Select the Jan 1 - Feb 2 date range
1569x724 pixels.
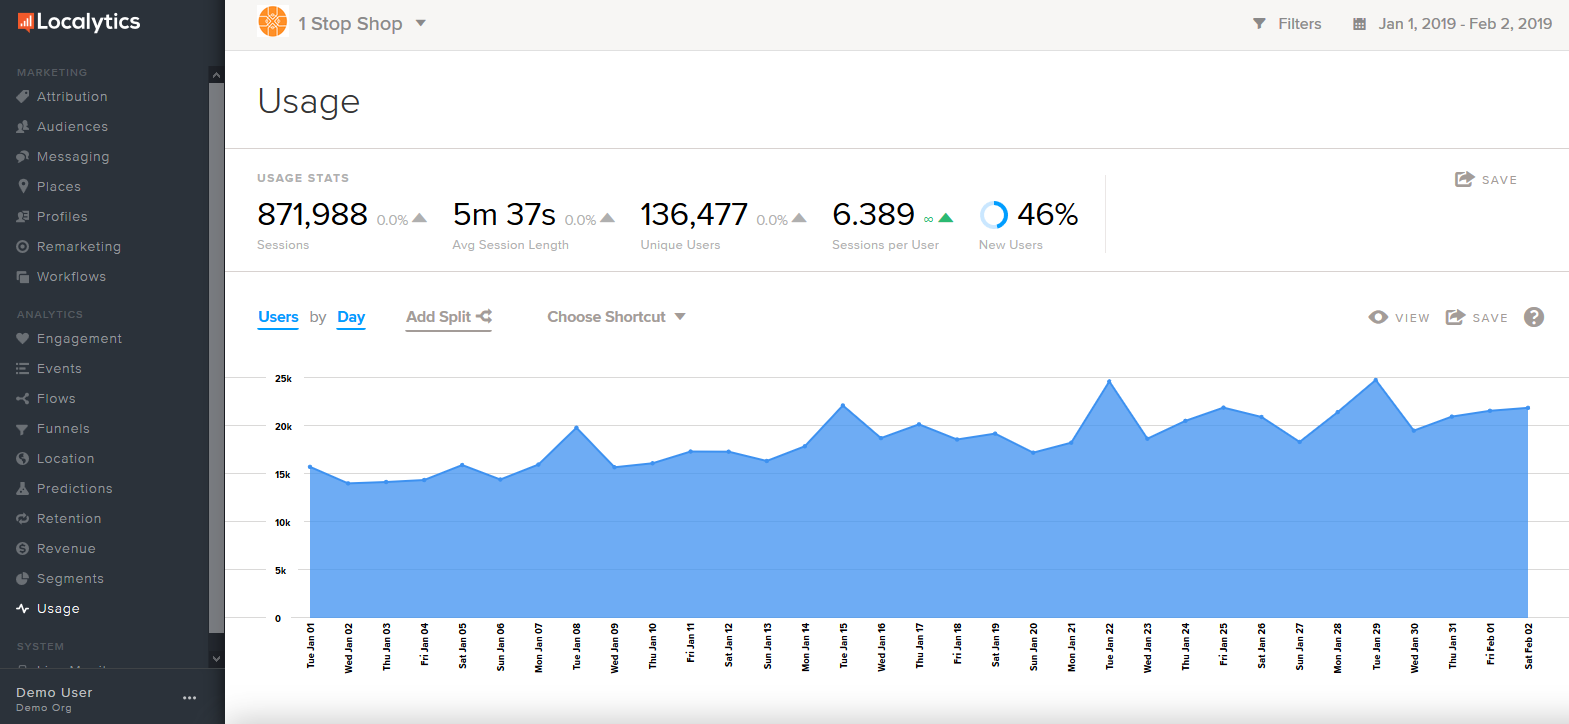coord(1464,24)
